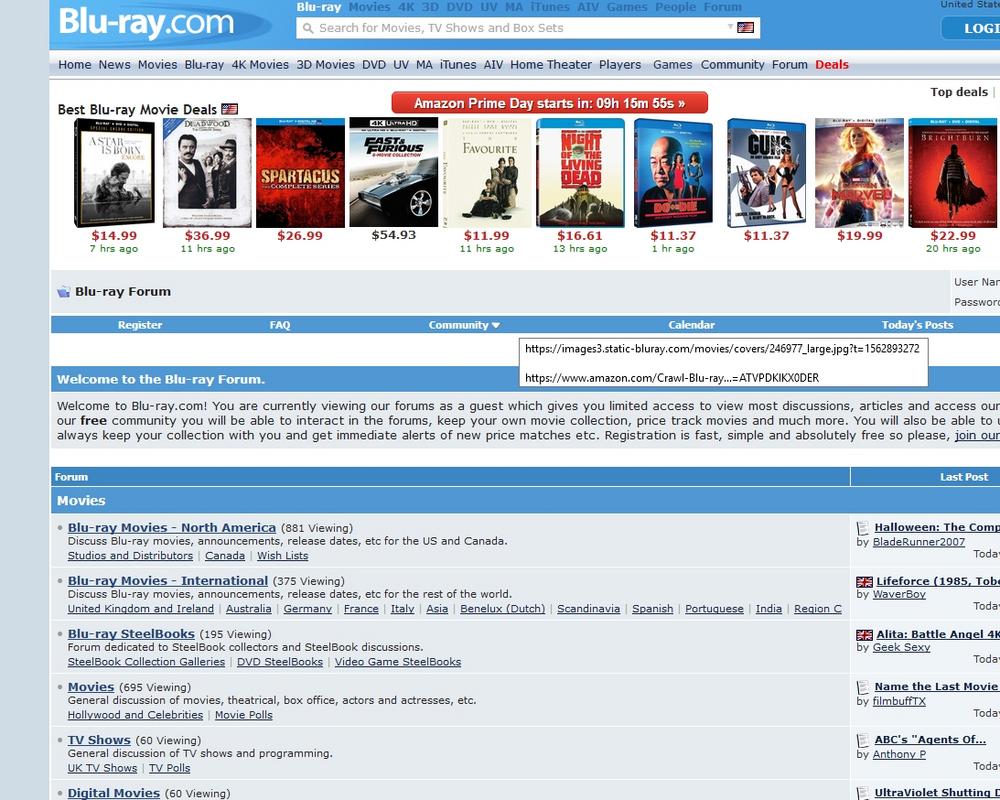The height and width of the screenshot is (800, 1000).
Task: Click the LOGIN button
Action: [973, 28]
